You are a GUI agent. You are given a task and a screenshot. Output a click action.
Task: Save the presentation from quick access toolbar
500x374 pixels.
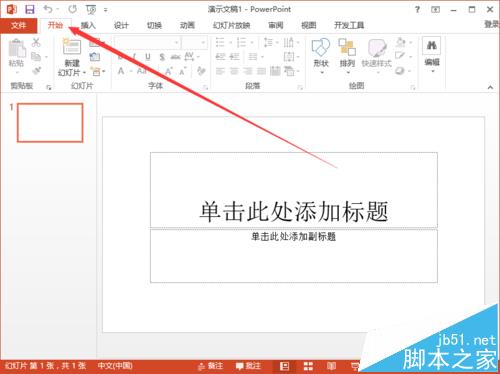[x=30, y=9]
